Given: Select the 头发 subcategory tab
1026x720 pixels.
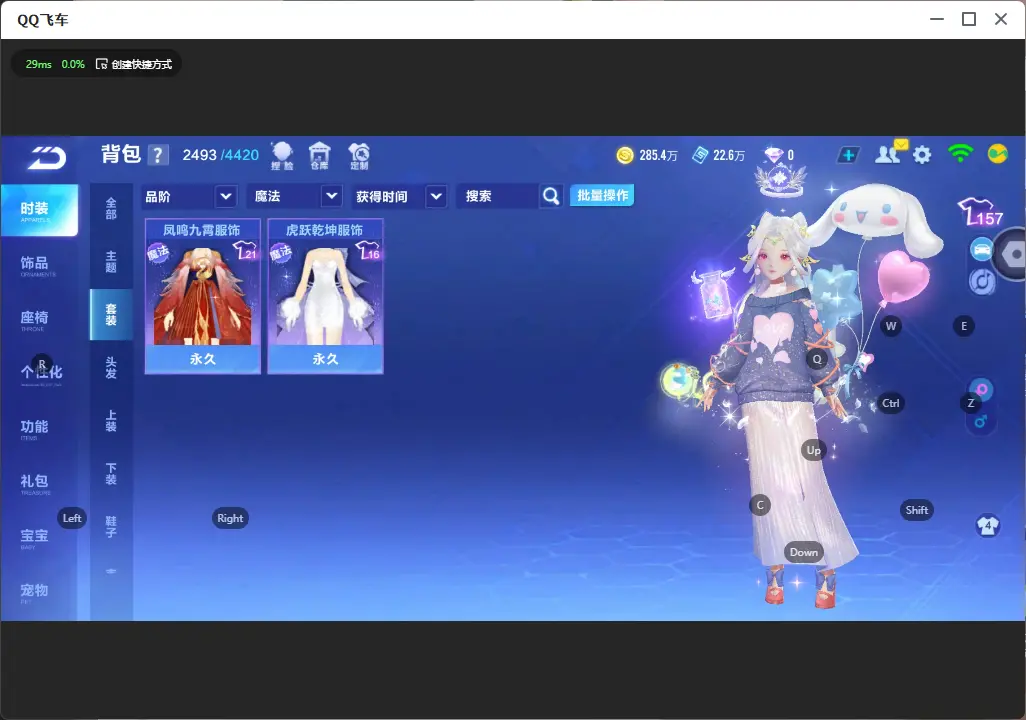Looking at the screenshot, I should [111, 368].
